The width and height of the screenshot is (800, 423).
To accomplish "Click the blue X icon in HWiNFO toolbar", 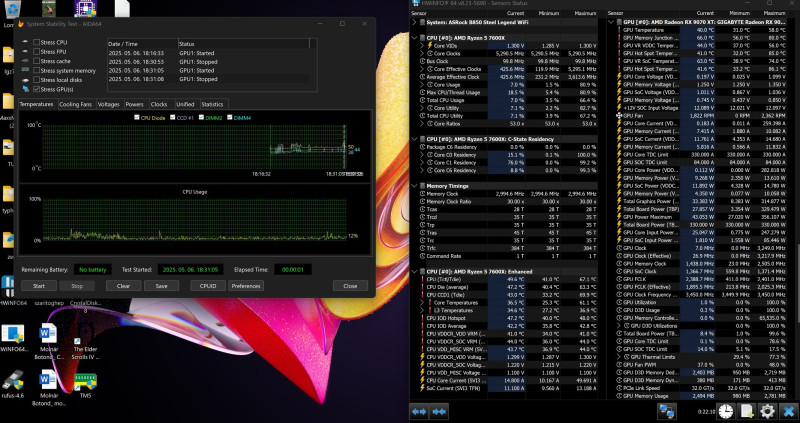I will point(789,411).
